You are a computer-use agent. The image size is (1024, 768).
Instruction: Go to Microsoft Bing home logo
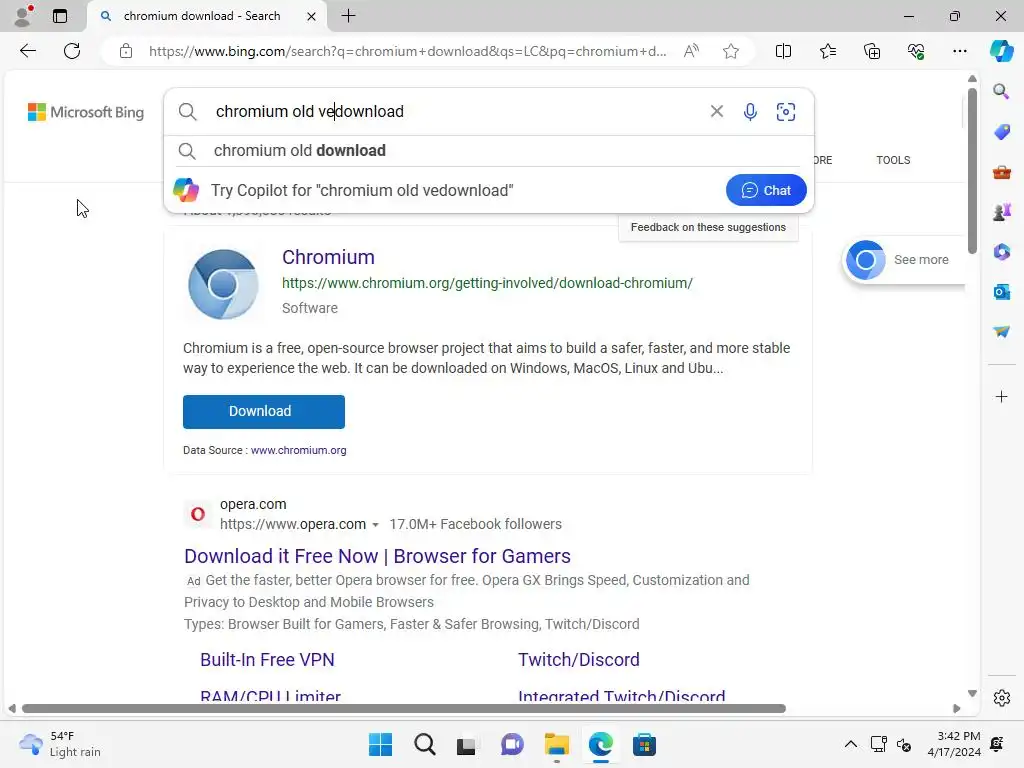click(x=86, y=112)
